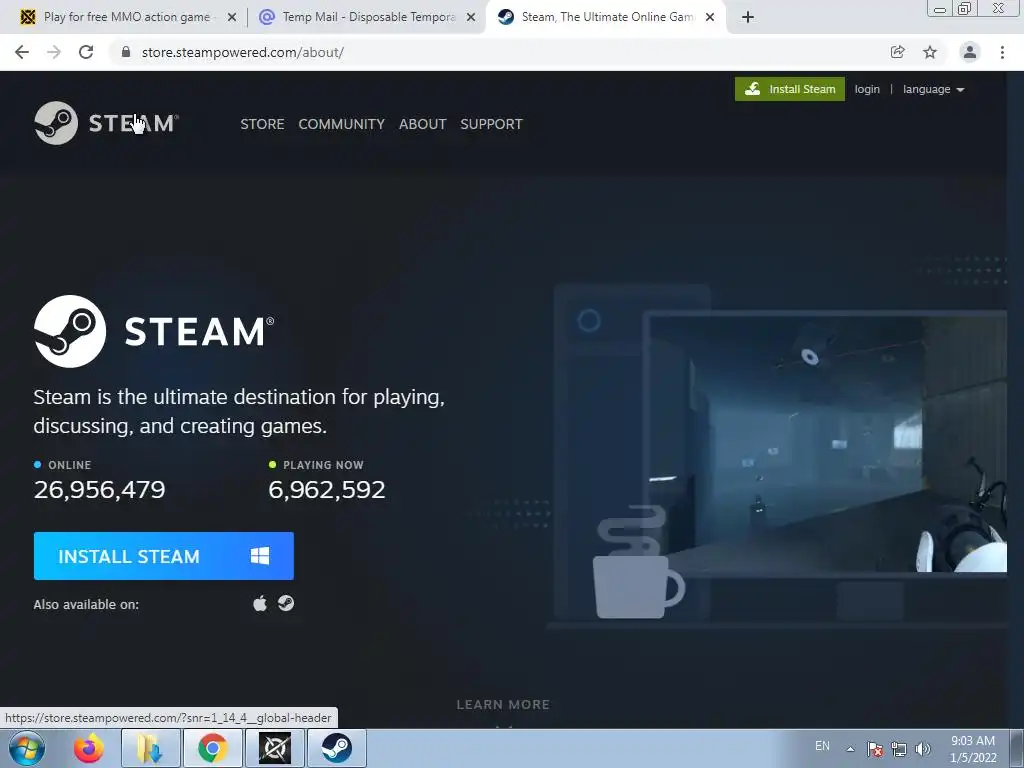
Task: Click the playing now count 6,962,592
Action: point(327,490)
